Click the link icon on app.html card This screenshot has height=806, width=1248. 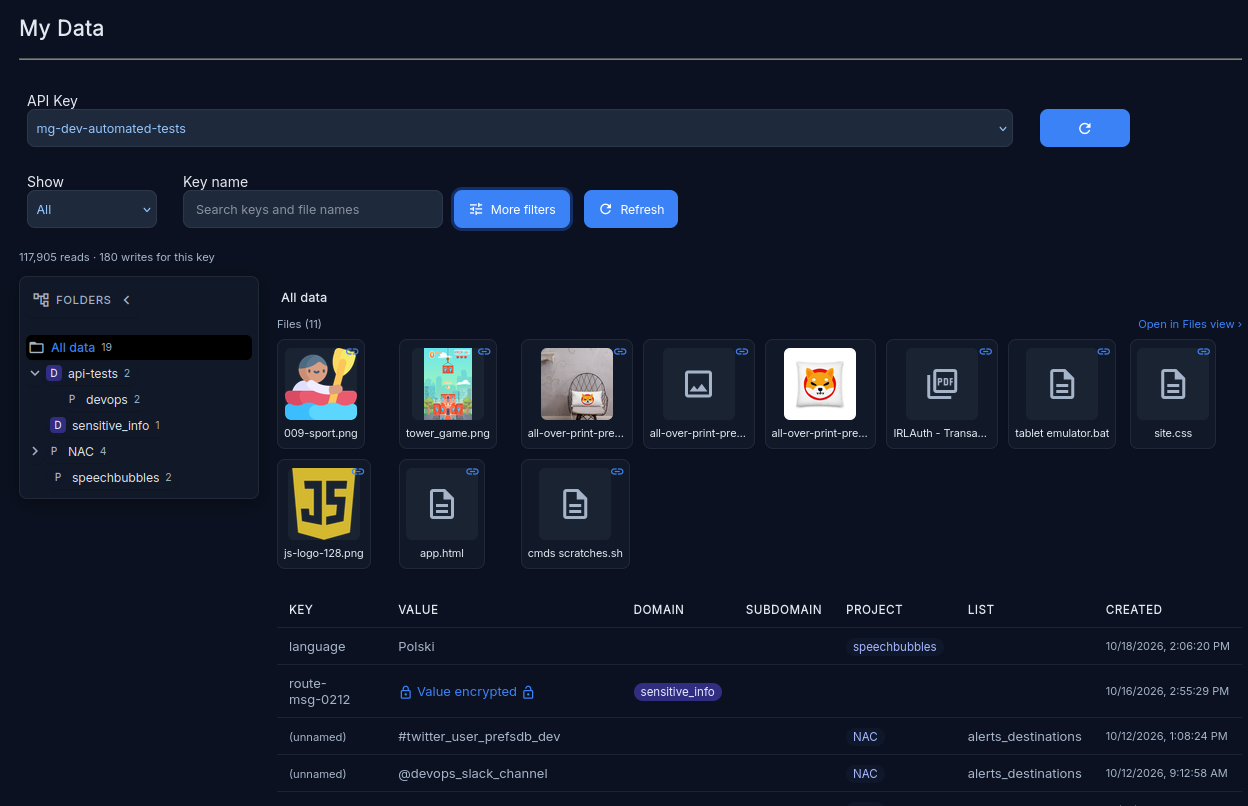pyautogui.click(x=472, y=472)
